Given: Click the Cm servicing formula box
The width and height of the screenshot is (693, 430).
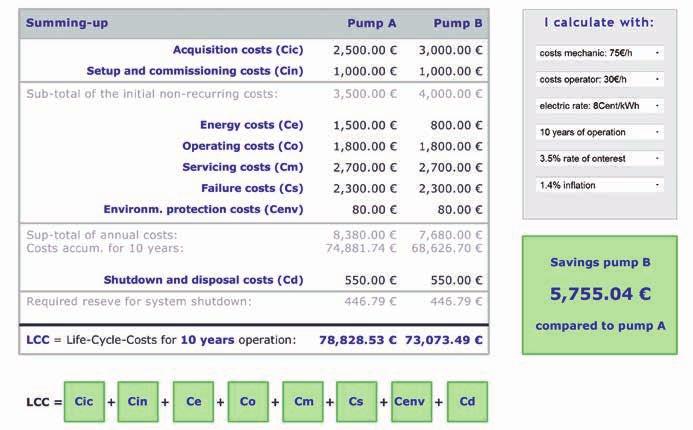Looking at the screenshot, I should pyautogui.click(x=303, y=402).
